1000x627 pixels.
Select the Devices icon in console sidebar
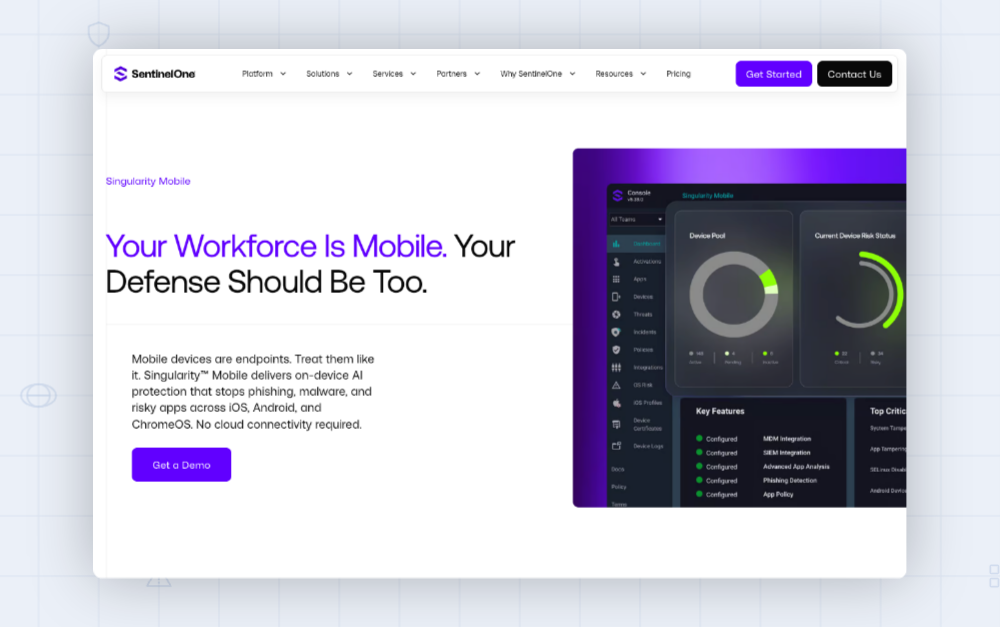point(616,297)
